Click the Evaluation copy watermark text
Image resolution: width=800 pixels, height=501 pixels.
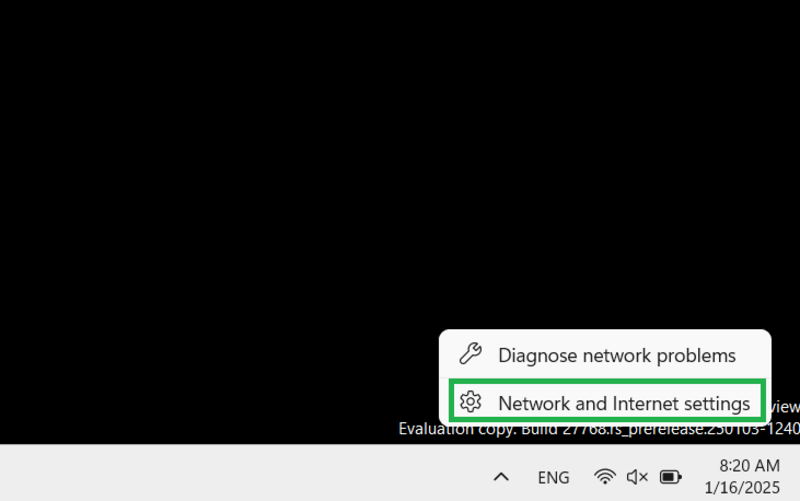tap(457, 430)
